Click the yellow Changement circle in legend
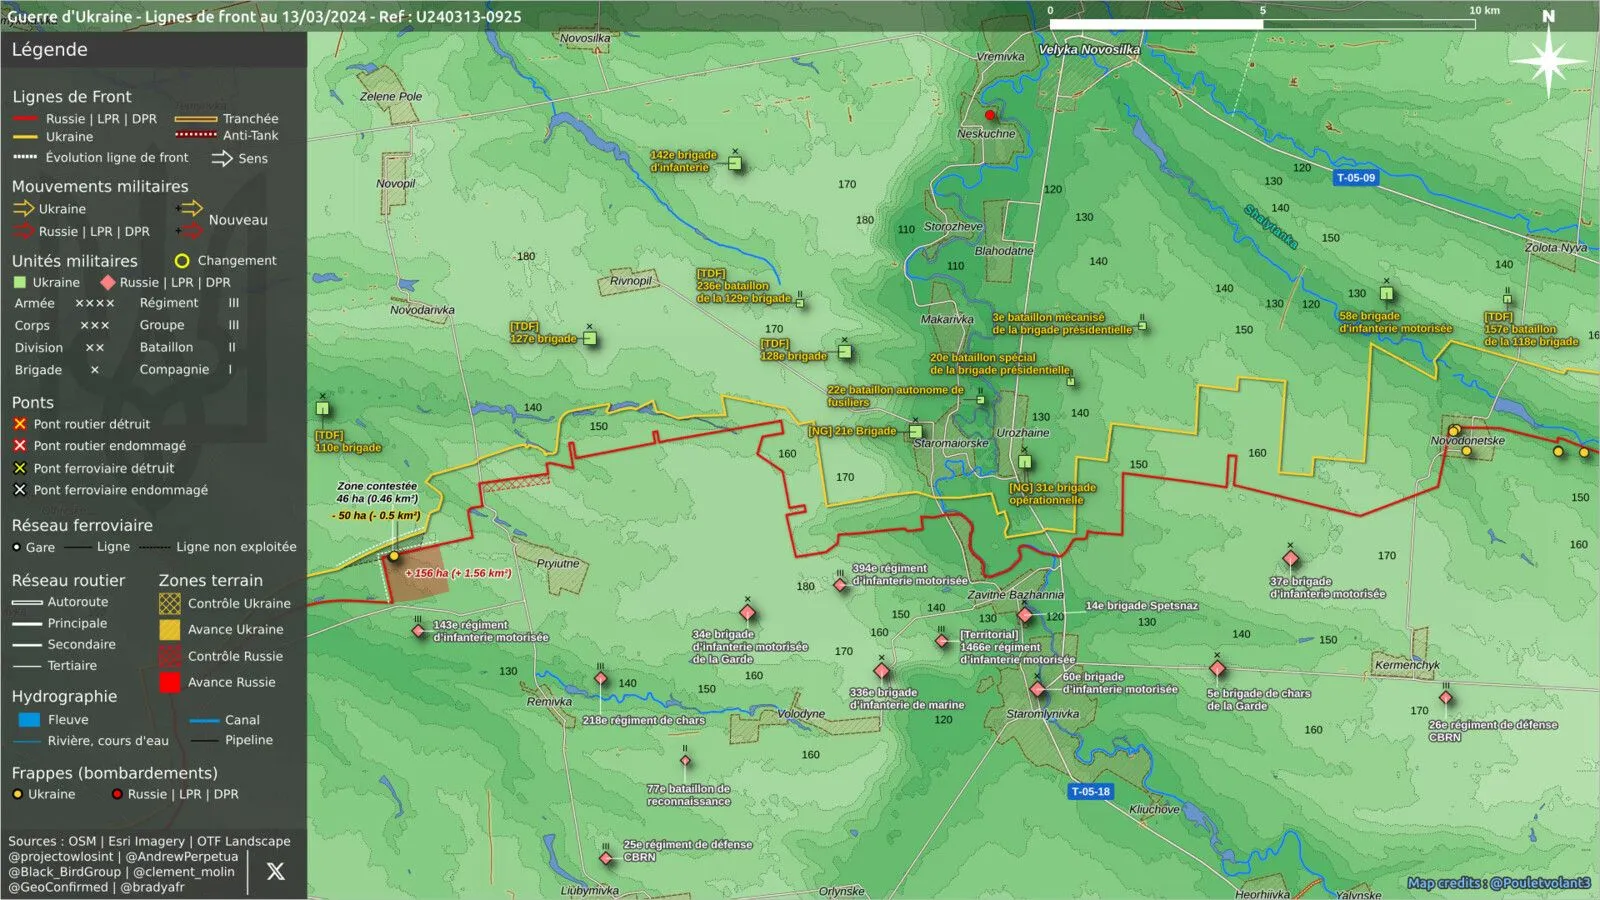Image resolution: width=1600 pixels, height=900 pixels. (182, 261)
